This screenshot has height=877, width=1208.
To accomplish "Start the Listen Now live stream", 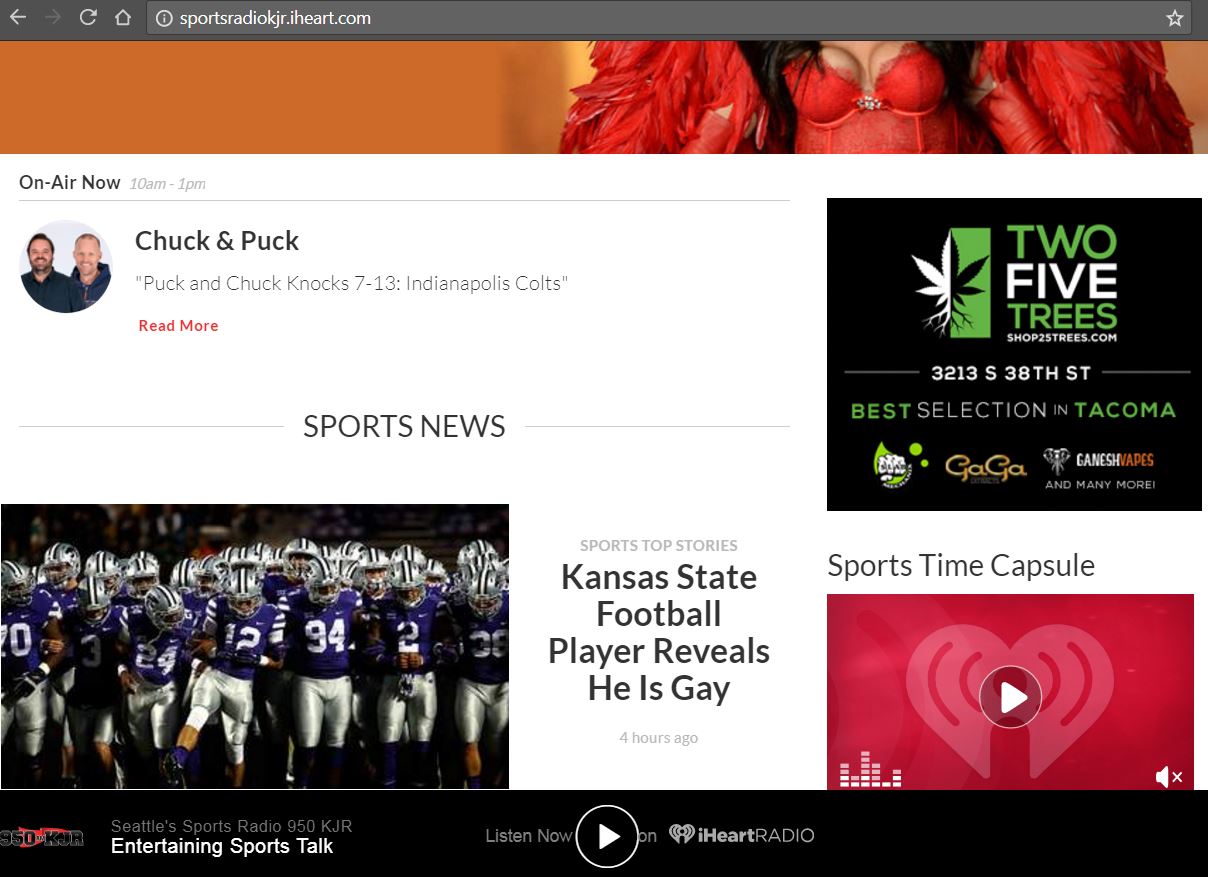I will (607, 836).
